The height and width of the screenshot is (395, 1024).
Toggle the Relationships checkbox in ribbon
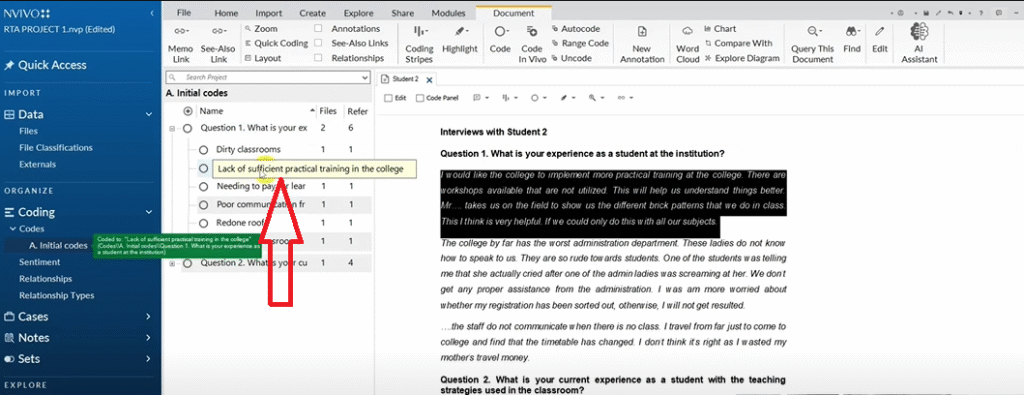click(318, 58)
